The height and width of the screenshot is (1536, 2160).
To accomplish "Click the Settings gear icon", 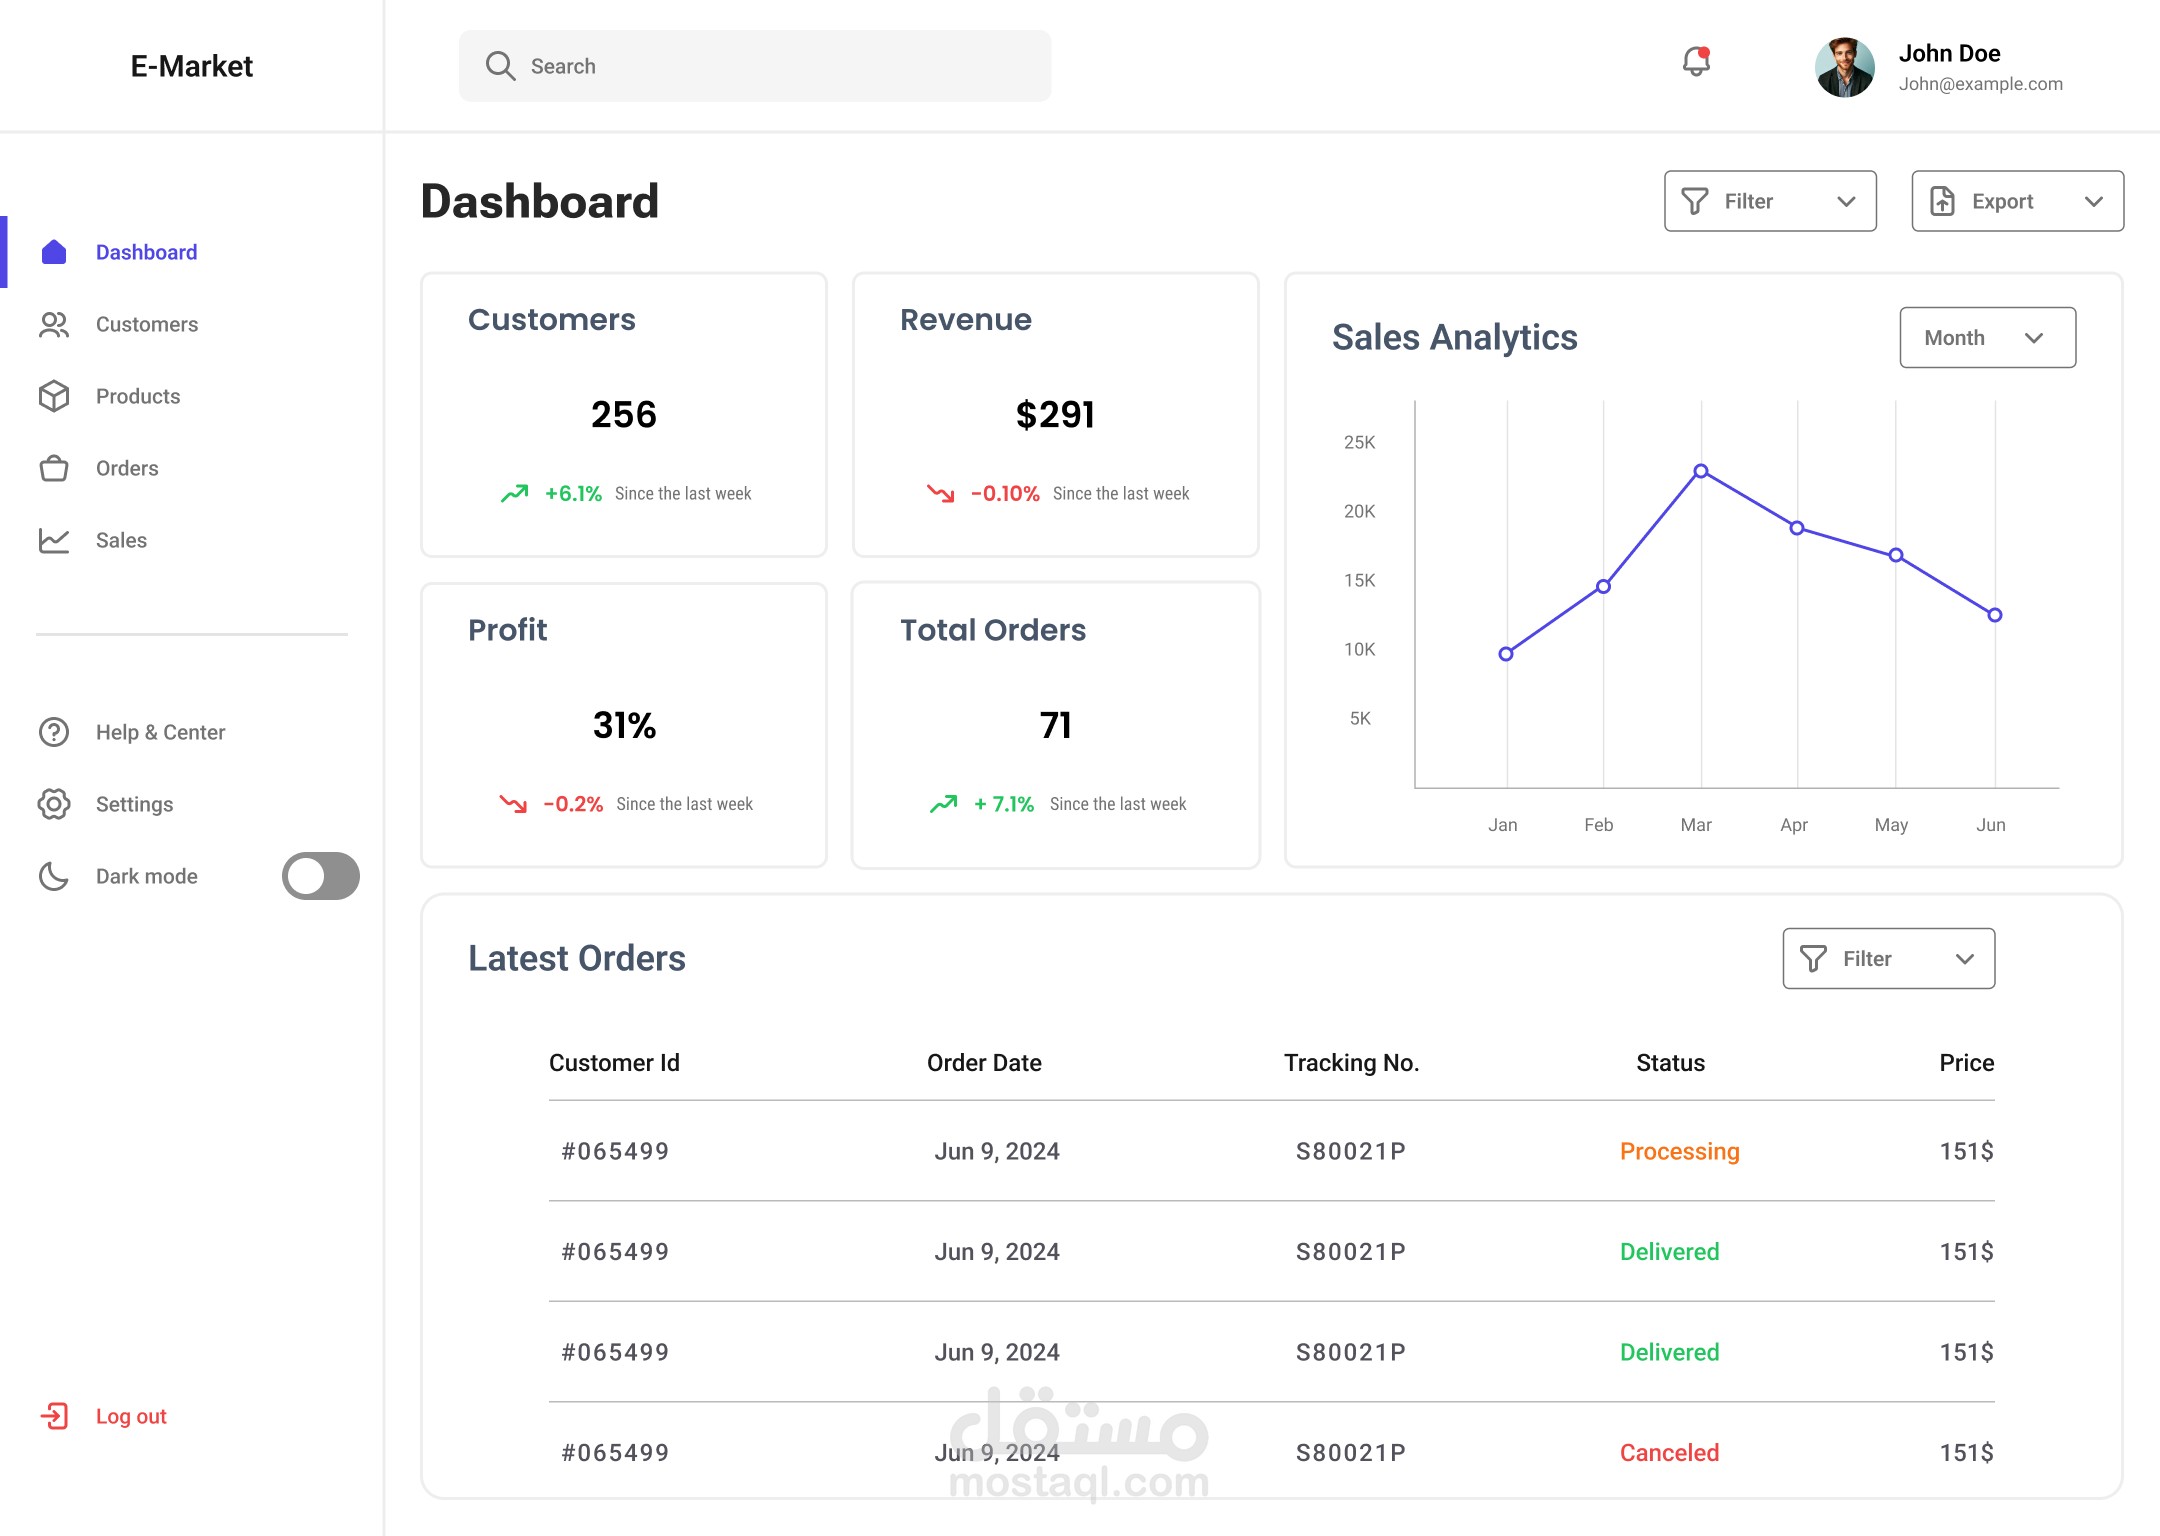I will click(54, 804).
